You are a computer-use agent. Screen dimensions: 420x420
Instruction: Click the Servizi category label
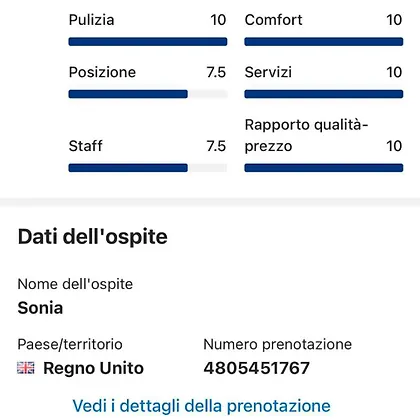[268, 72]
